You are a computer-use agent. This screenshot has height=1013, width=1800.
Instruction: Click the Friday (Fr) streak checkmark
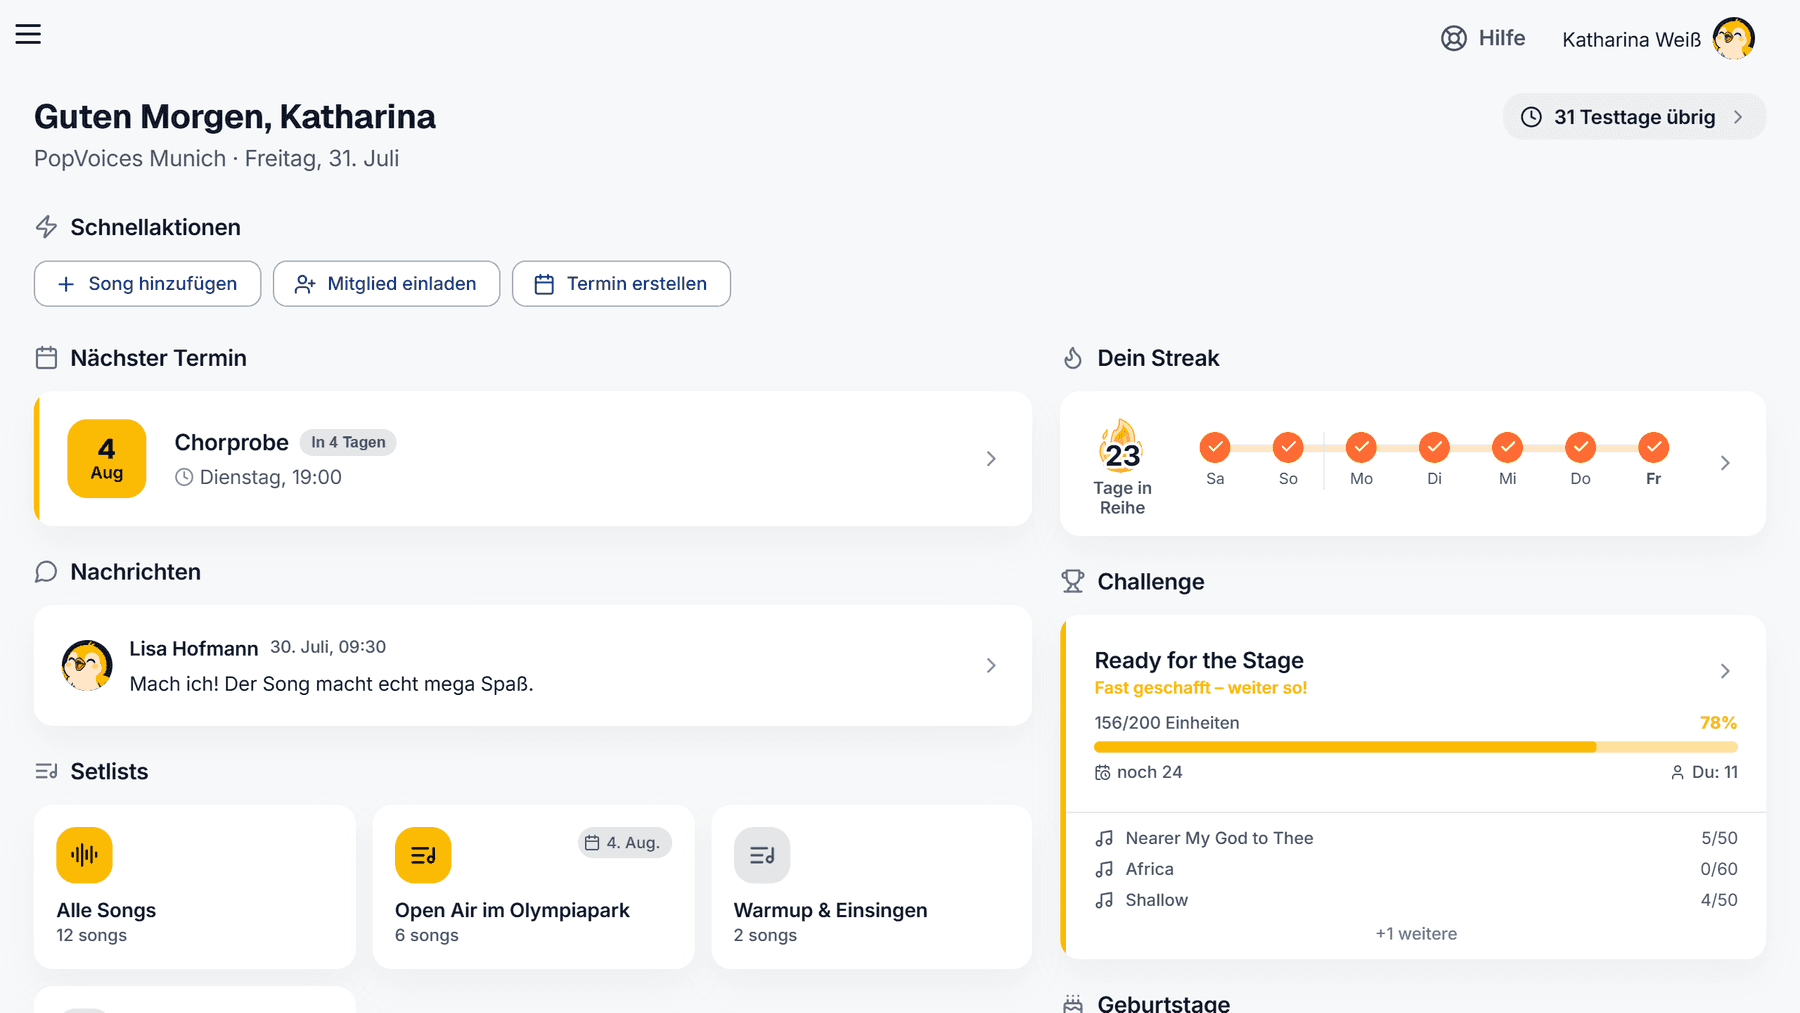[x=1653, y=447]
